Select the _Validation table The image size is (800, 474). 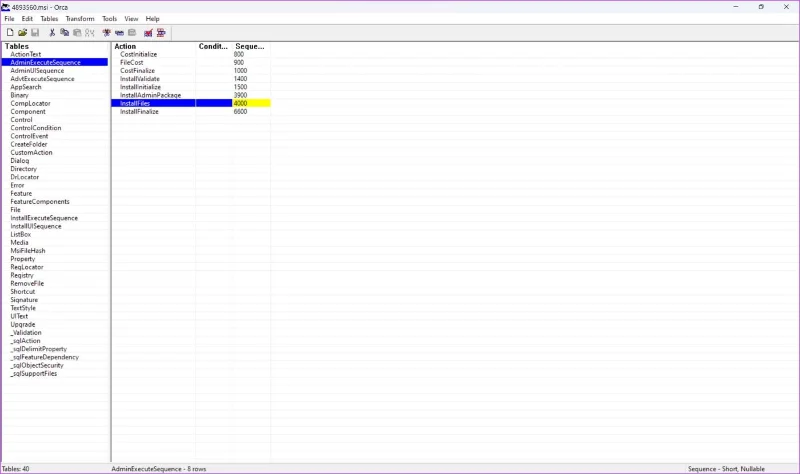pyautogui.click(x=26, y=332)
